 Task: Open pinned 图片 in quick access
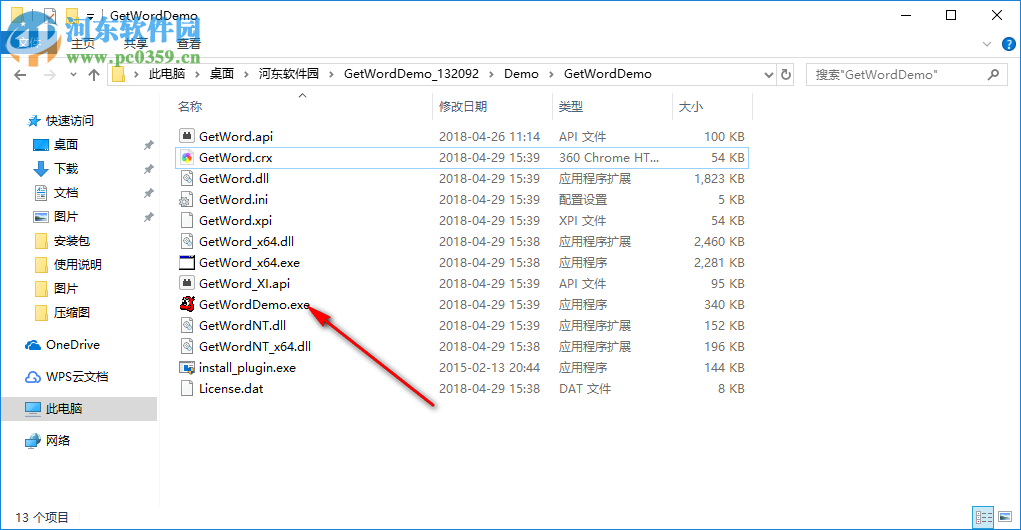tap(66, 217)
